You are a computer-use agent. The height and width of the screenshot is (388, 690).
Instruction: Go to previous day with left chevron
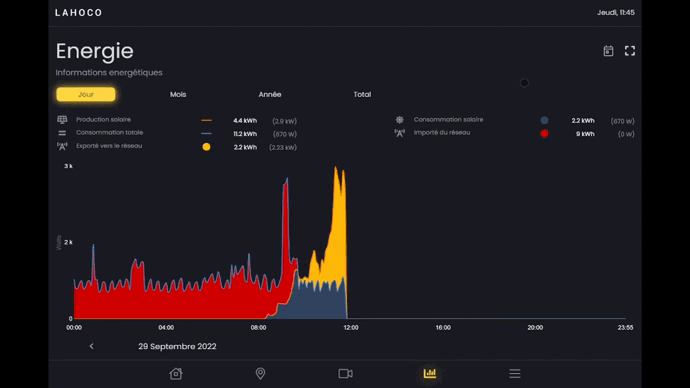[92, 346]
